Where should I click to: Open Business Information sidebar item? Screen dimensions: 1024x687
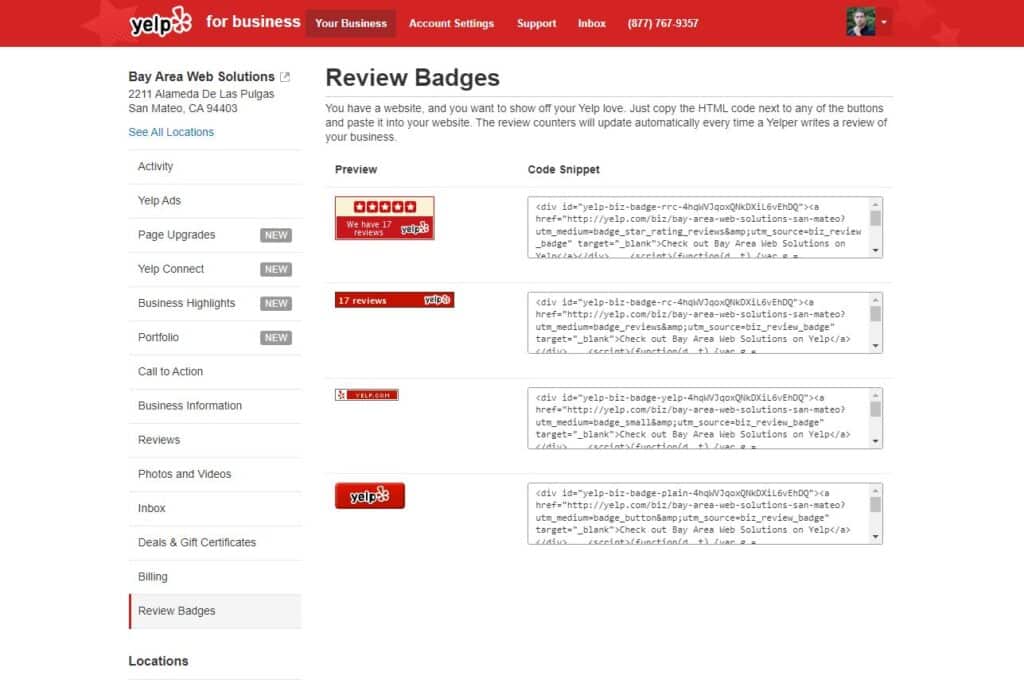[x=215, y=406]
